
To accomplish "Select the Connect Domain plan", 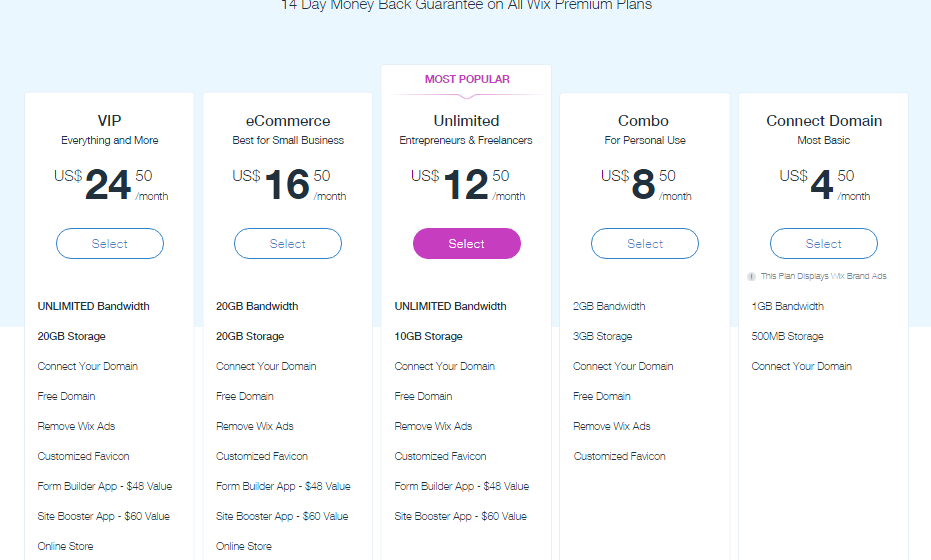I will pos(824,243).
